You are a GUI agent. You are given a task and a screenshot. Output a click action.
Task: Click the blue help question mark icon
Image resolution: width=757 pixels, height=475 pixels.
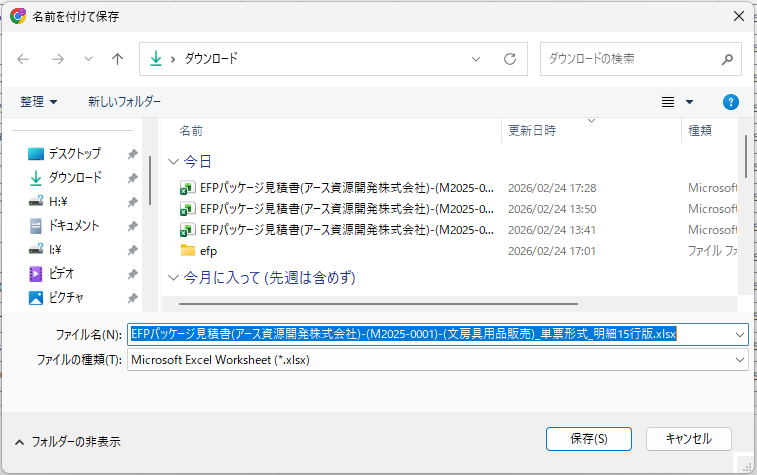click(x=730, y=102)
